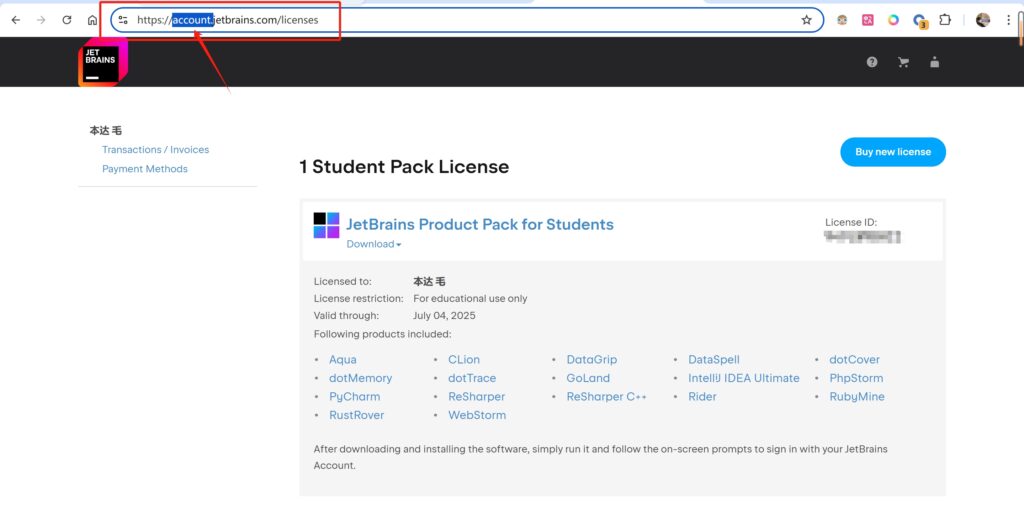
Task: Click the browser back arrow
Action: (15, 20)
